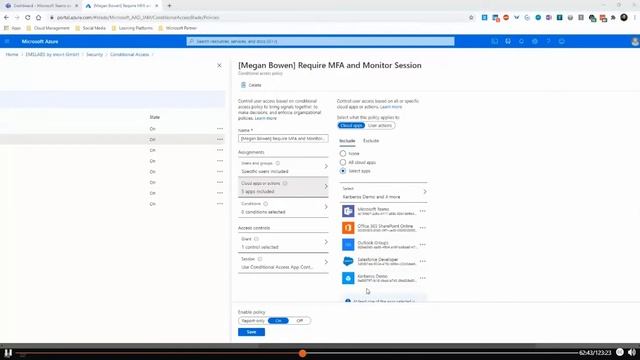Expand Users and groups assignment
This screenshot has height=360, width=640.
[283, 167]
